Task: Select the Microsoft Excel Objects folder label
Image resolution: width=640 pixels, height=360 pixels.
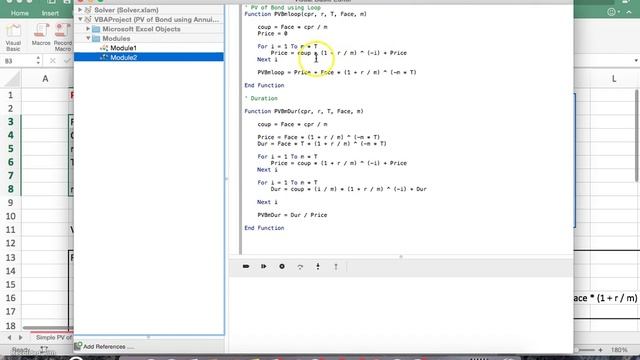Action: (141, 29)
